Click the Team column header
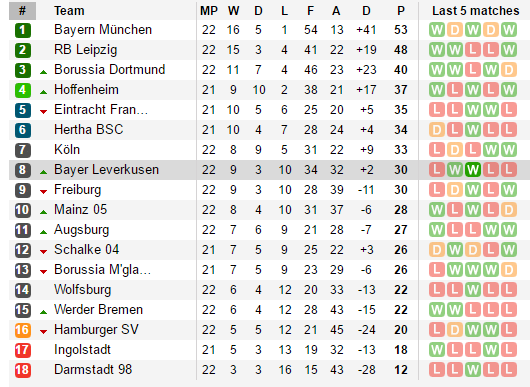Screen dimensions: 530x387 coord(69,11)
